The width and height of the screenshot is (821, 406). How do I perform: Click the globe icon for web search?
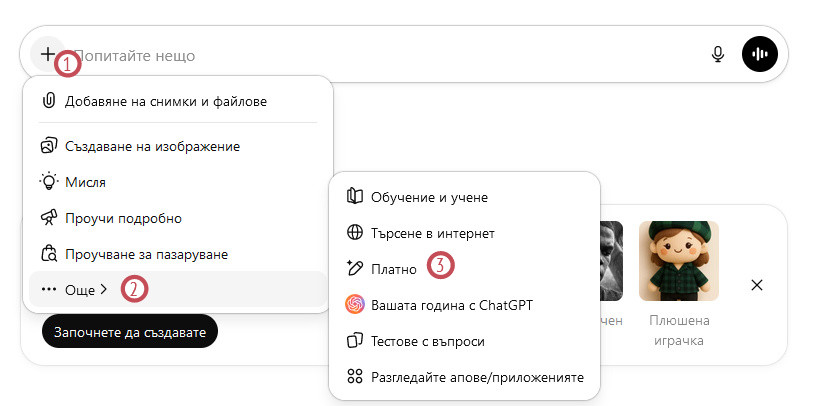pos(353,232)
